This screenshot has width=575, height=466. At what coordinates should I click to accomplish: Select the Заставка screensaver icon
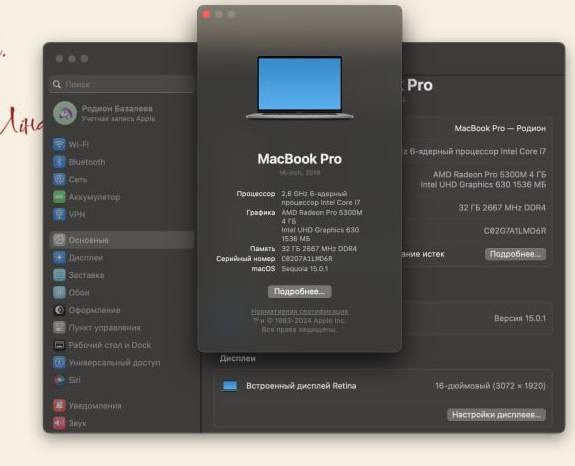59,275
